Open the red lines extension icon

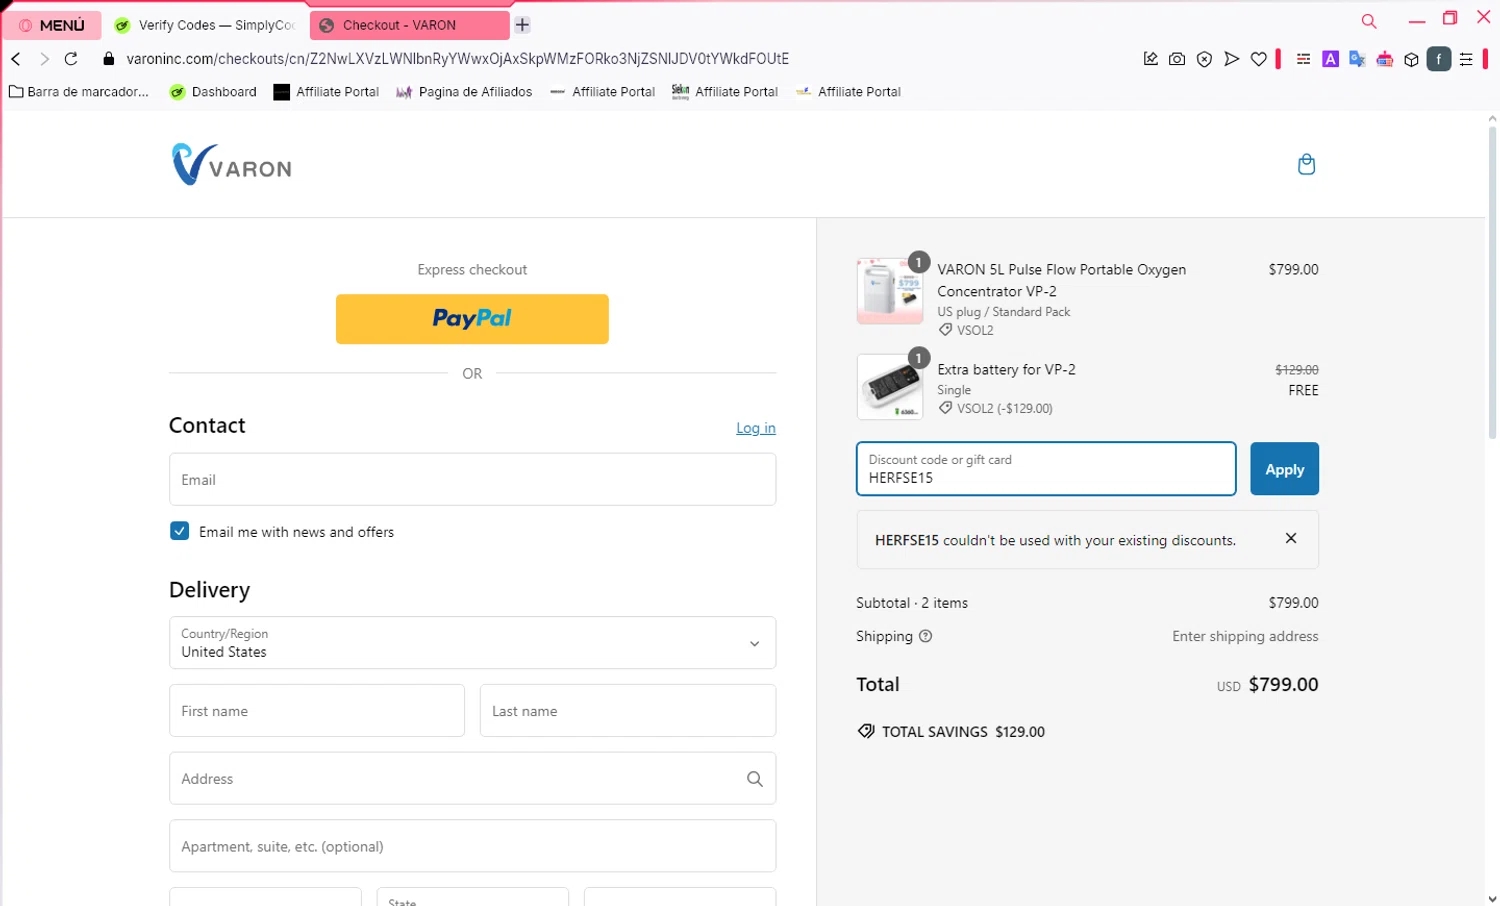pos(1303,59)
